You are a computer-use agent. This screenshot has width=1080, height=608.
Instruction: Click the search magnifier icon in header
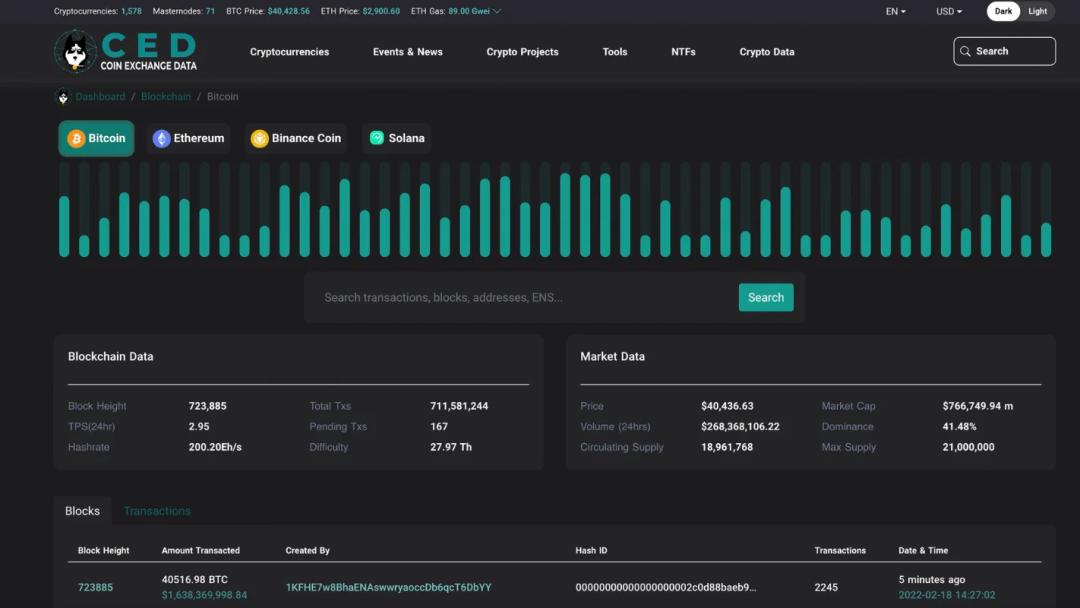(x=965, y=52)
